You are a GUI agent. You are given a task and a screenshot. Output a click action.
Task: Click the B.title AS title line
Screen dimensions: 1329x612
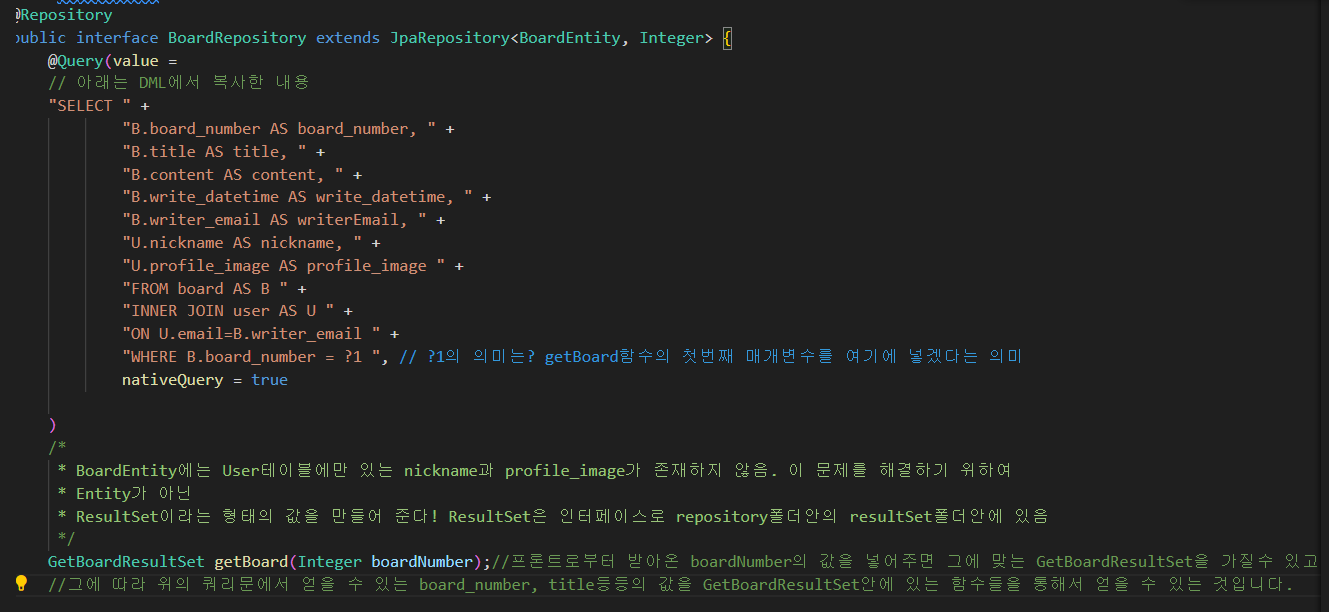[x=223, y=152]
